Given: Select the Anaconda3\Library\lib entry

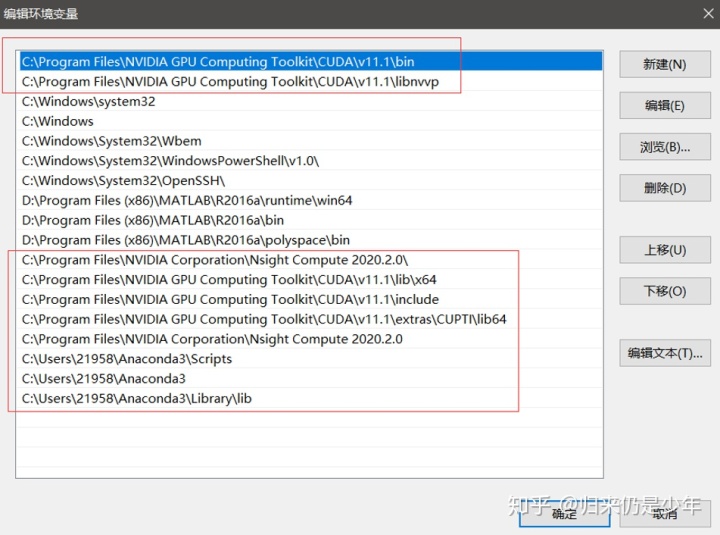Looking at the screenshot, I should 311,398.
